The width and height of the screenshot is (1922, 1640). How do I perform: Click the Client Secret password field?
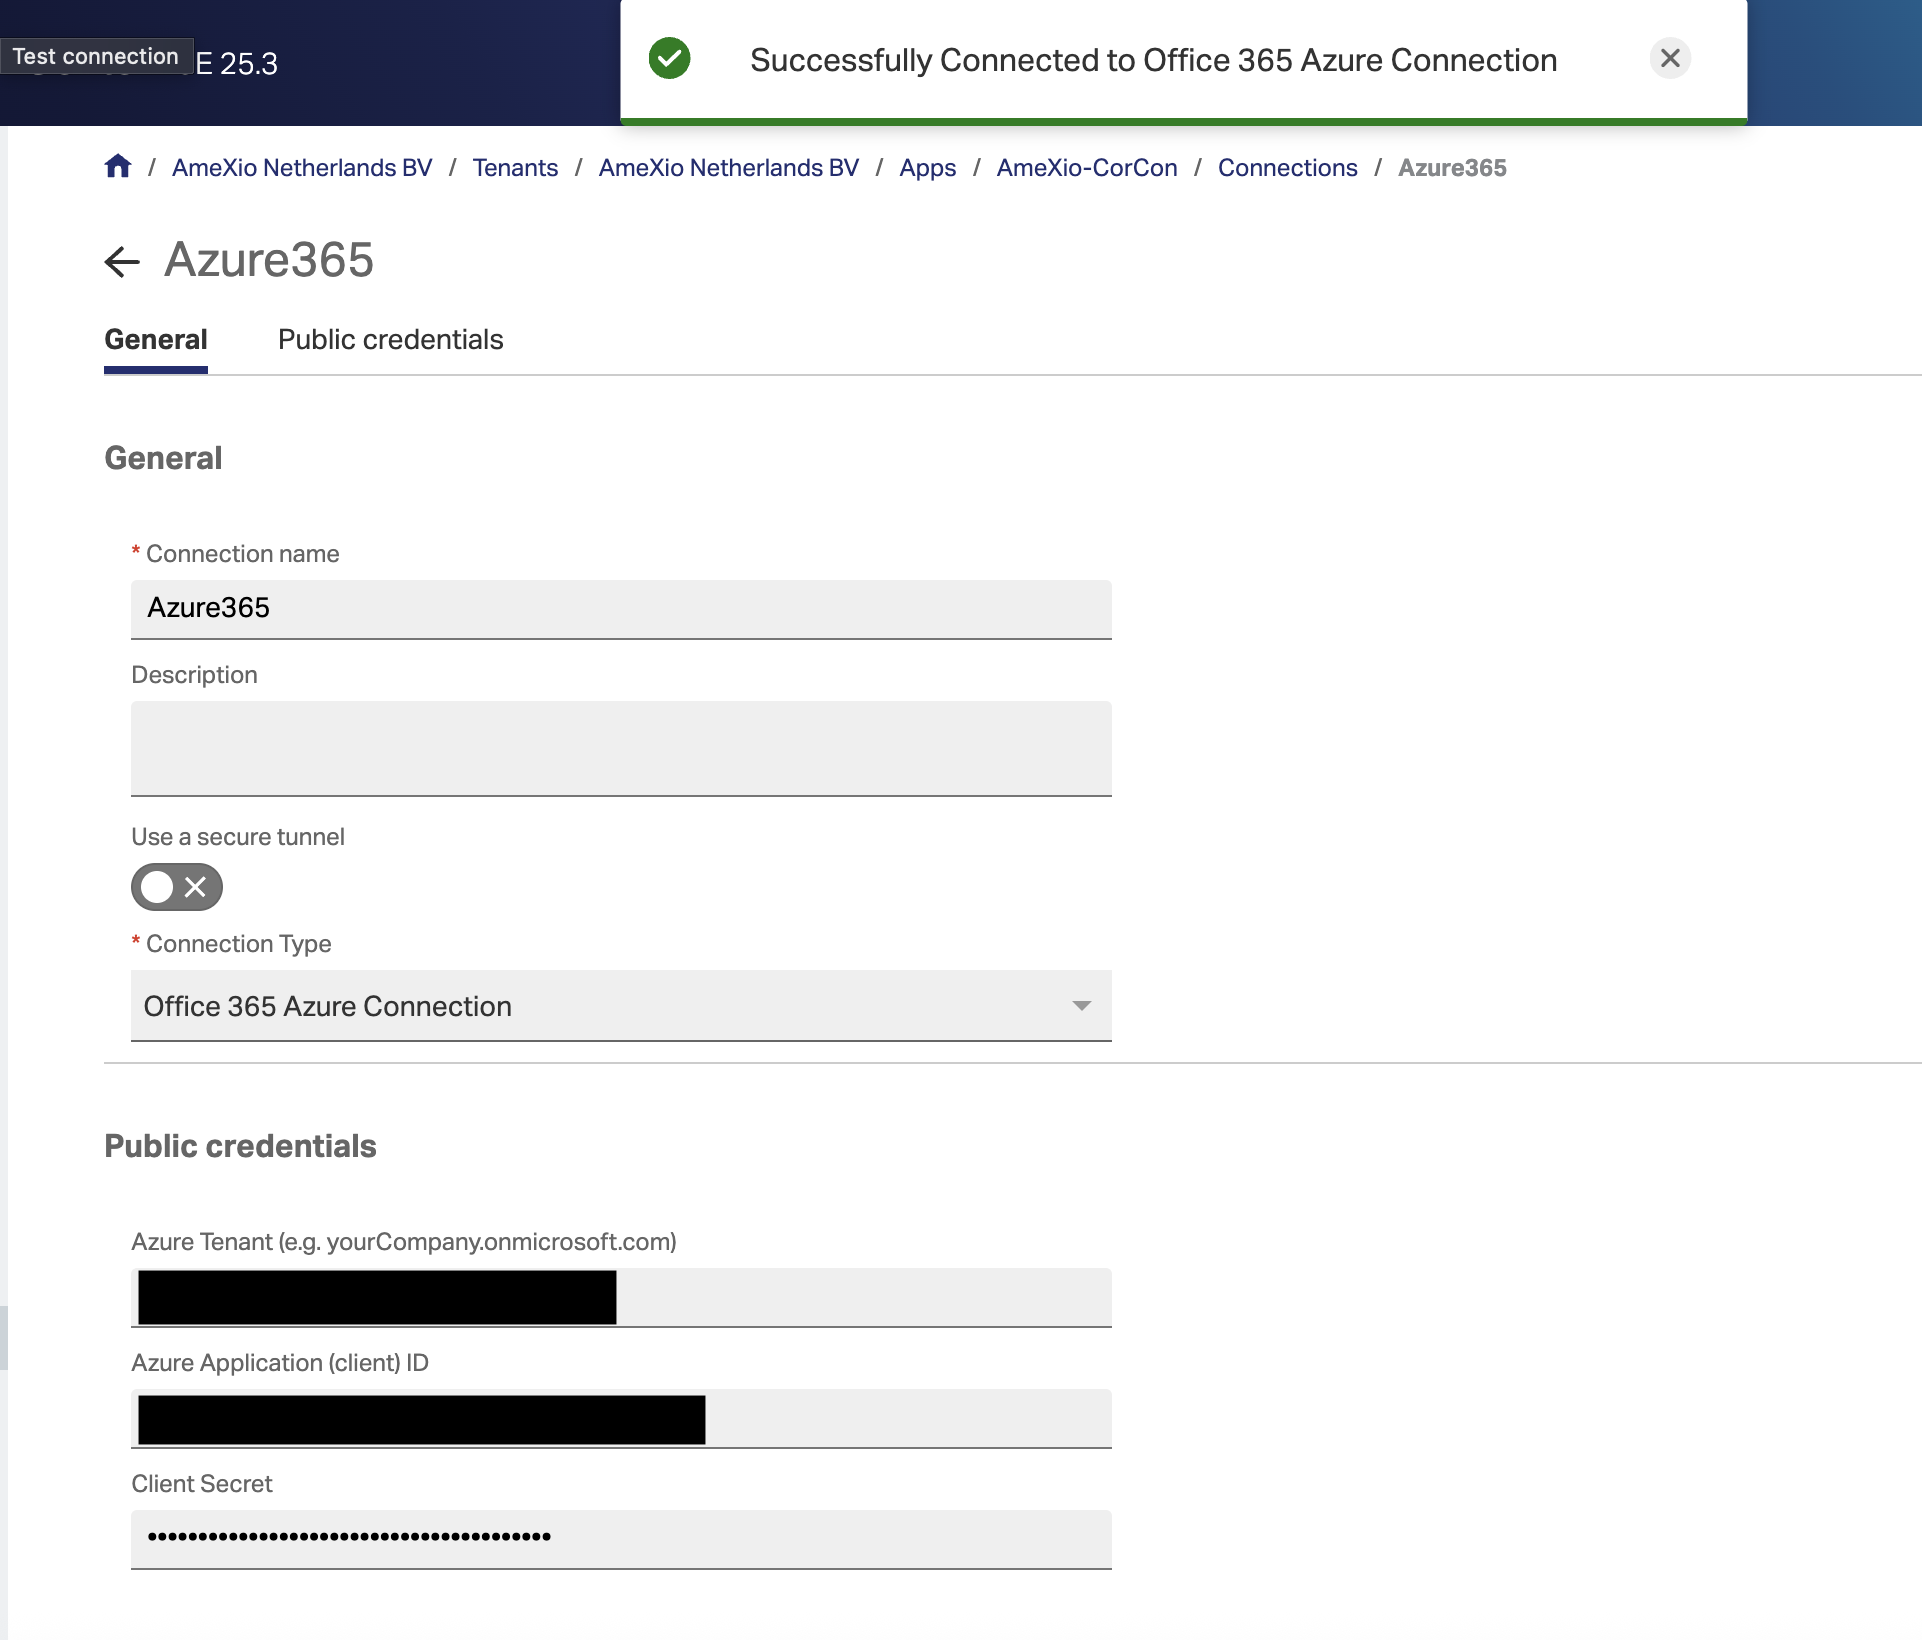click(621, 1539)
